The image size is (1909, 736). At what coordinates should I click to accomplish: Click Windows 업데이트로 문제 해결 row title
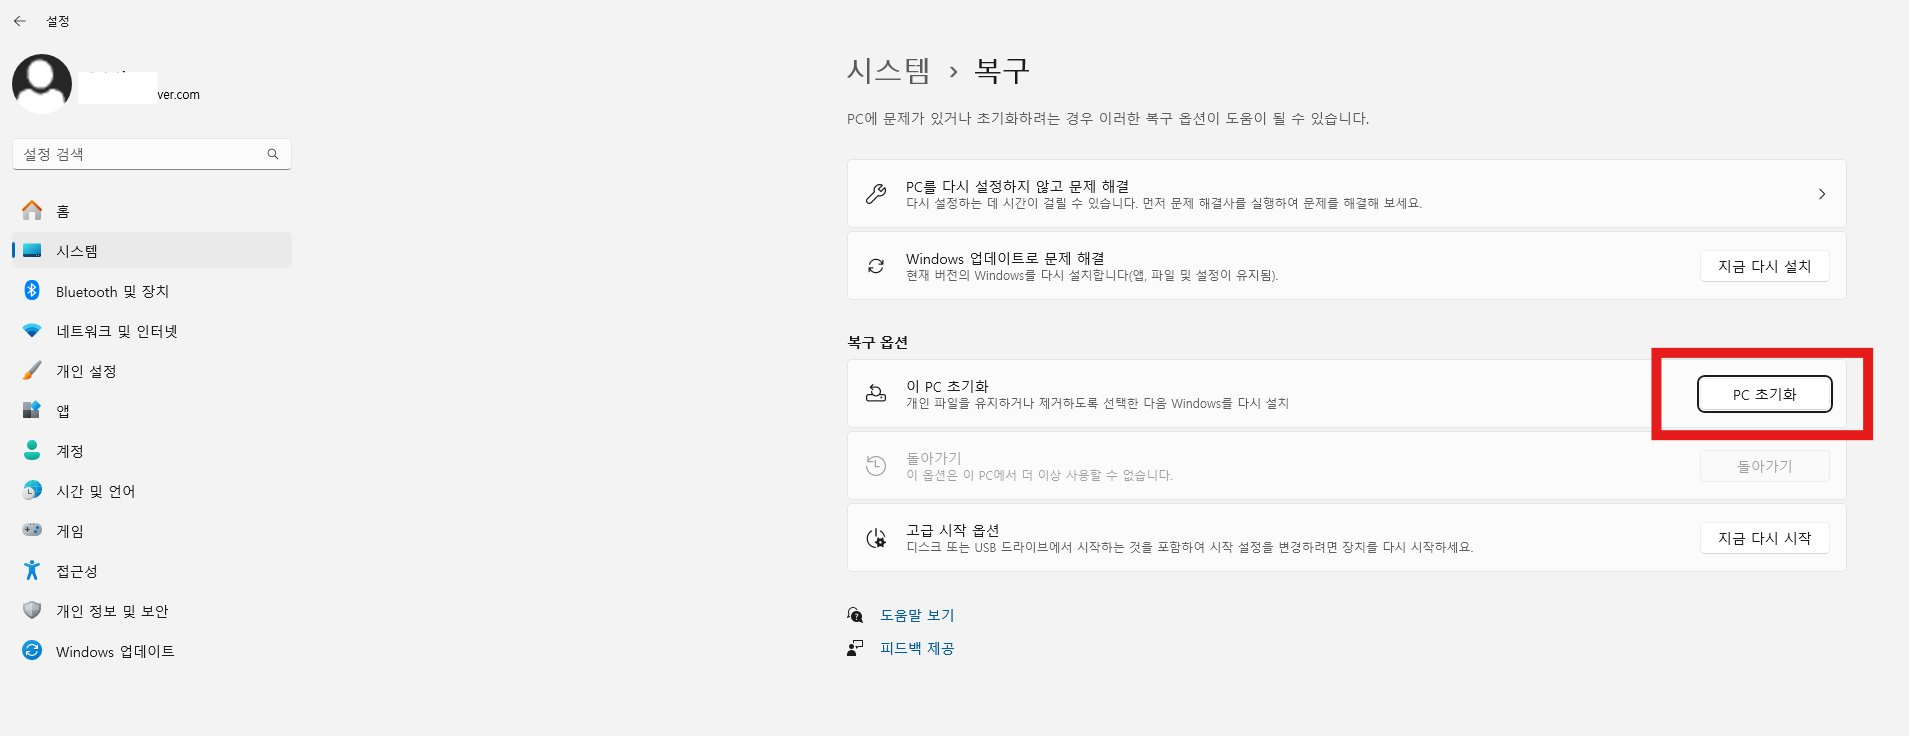tap(1005, 258)
